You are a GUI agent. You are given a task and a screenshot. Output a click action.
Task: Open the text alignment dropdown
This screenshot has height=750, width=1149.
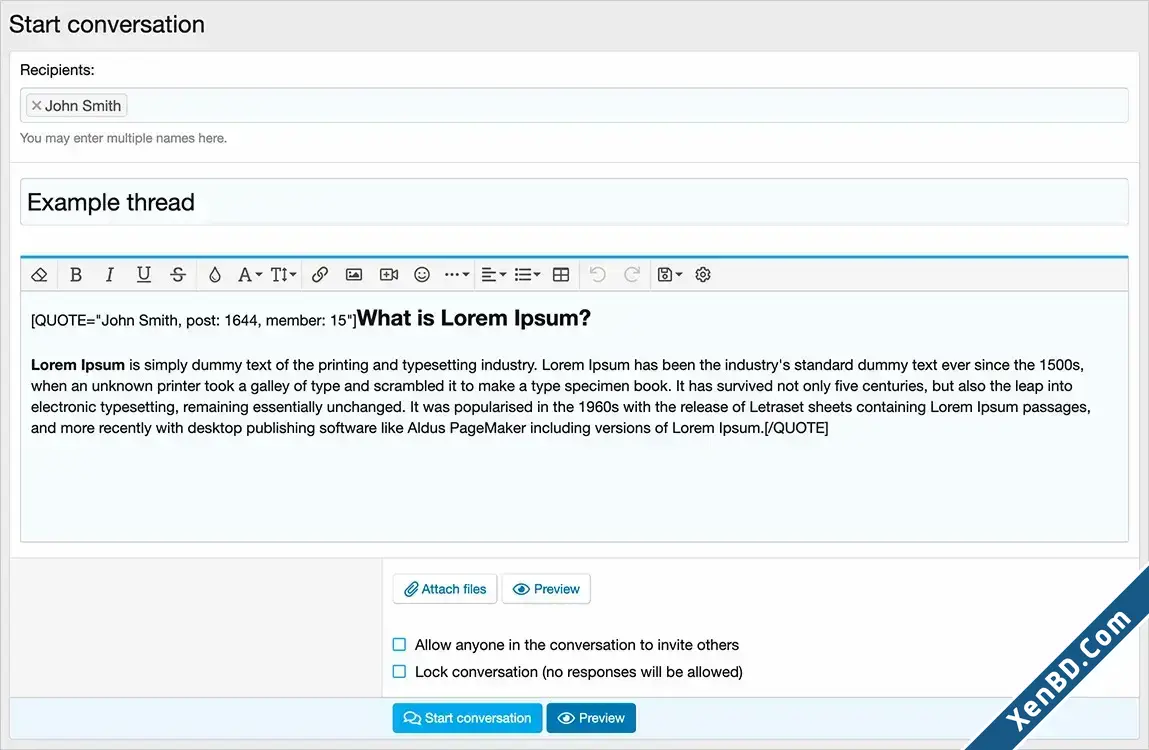coord(493,275)
